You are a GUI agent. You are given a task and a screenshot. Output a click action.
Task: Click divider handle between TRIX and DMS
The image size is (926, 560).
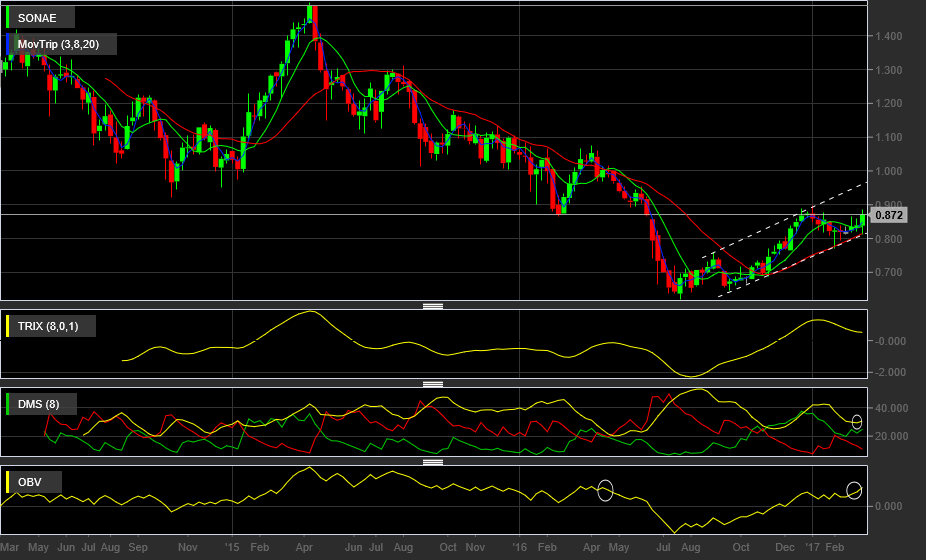(433, 384)
